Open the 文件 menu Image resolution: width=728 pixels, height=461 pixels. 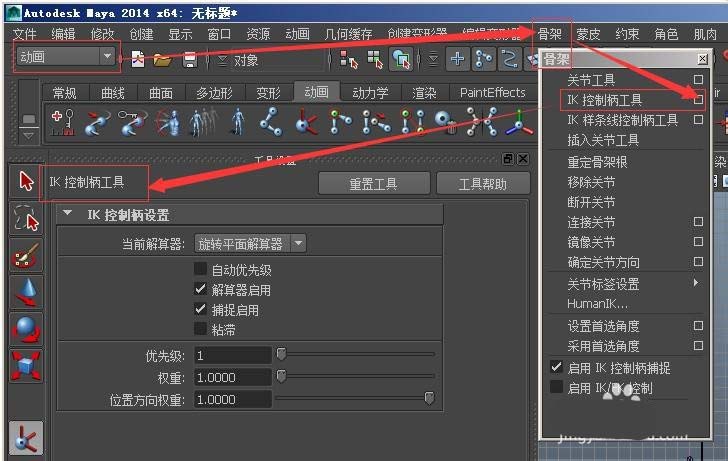24,34
